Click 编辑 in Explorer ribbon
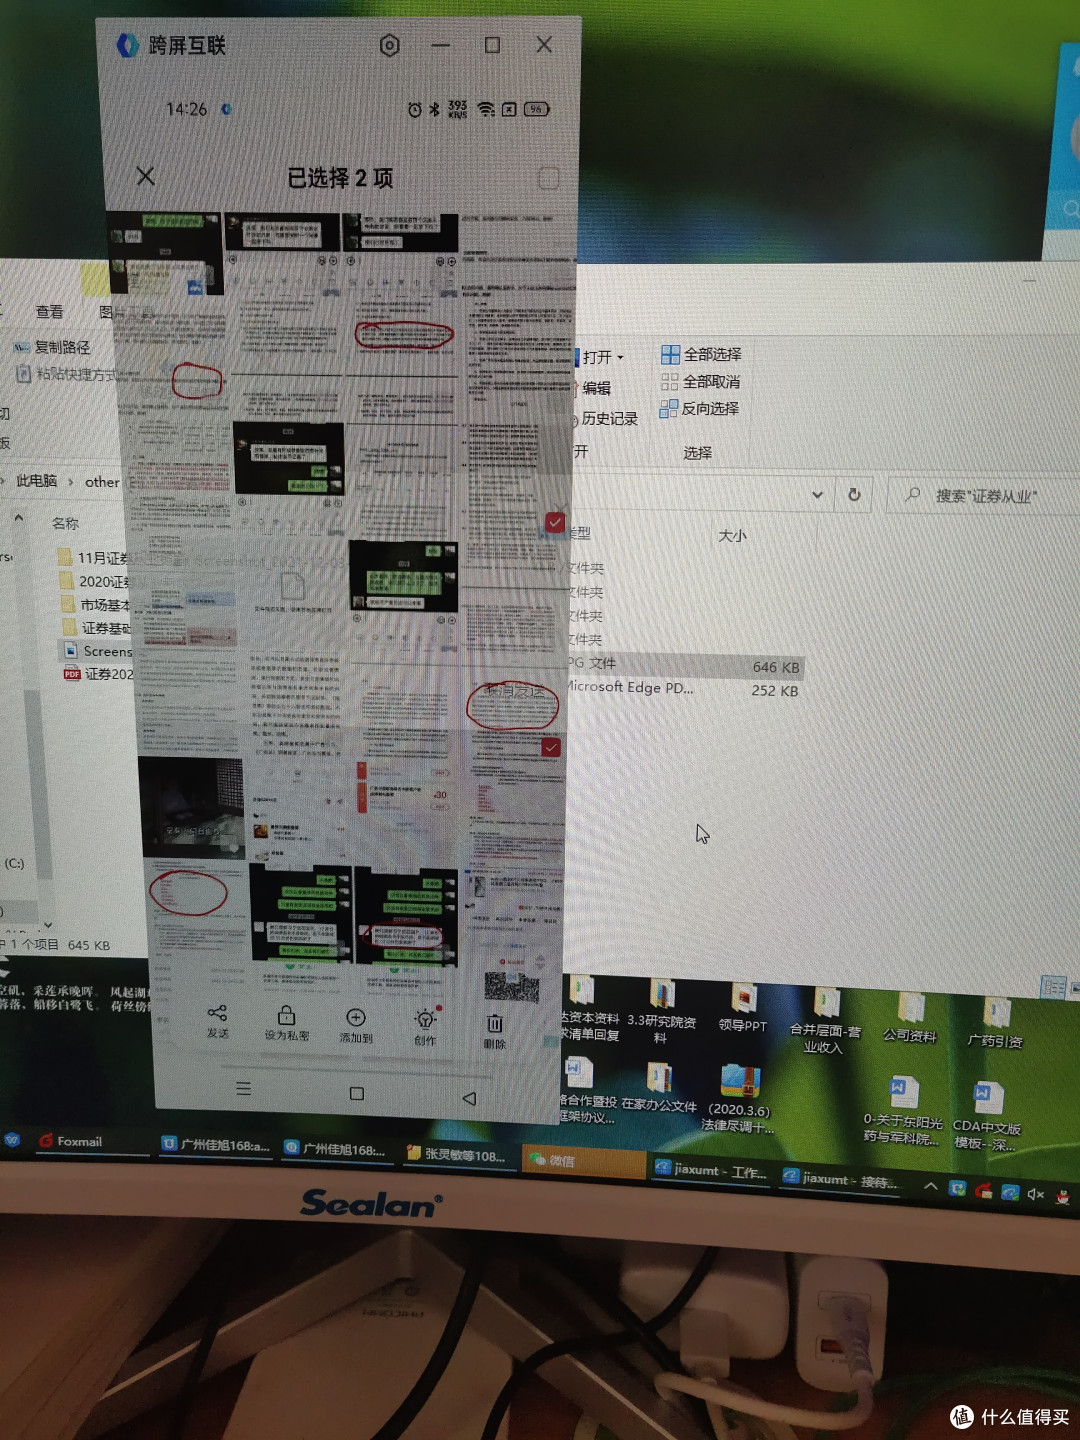Viewport: 1080px width, 1440px height. [x=596, y=388]
